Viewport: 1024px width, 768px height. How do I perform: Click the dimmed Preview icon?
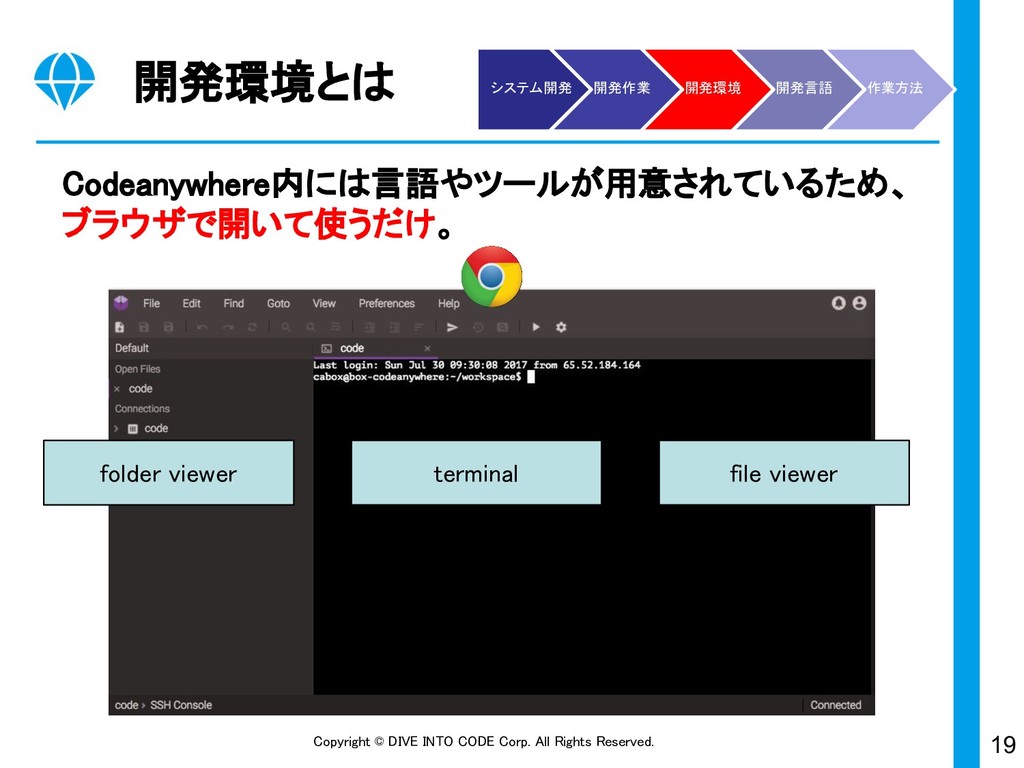click(502, 327)
